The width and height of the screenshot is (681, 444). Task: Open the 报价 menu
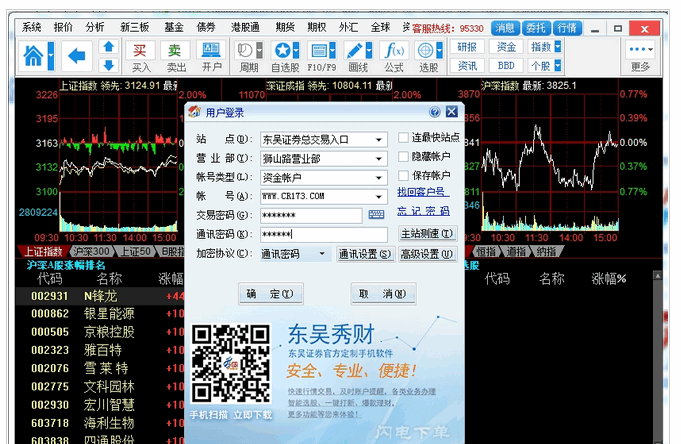[x=63, y=27]
